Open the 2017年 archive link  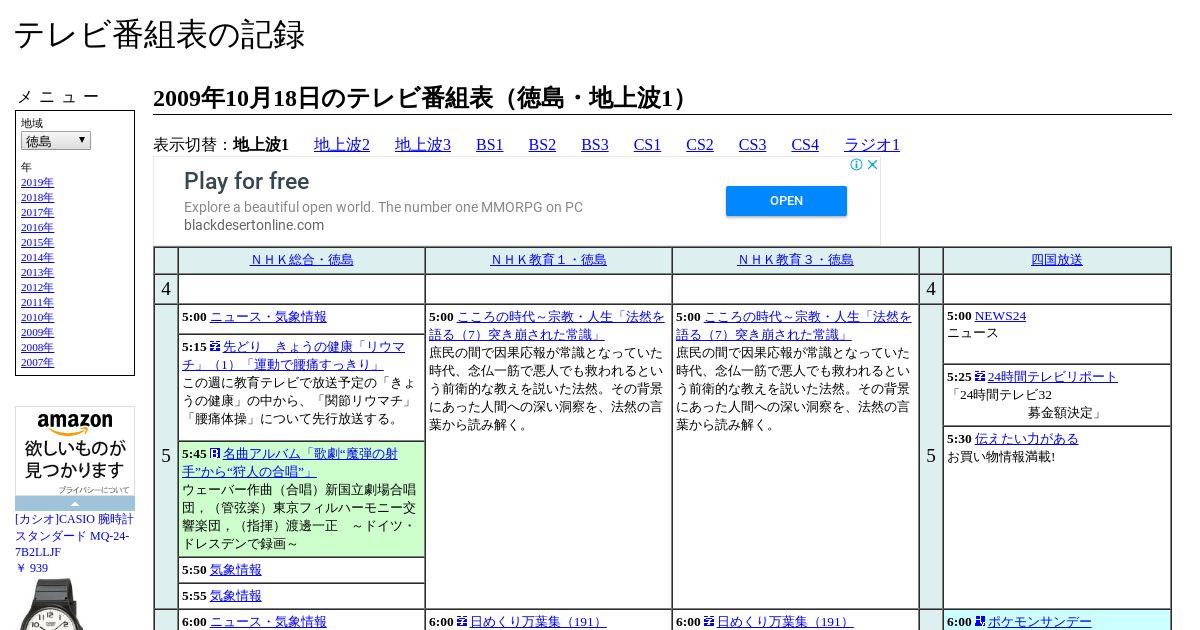click(x=37, y=213)
